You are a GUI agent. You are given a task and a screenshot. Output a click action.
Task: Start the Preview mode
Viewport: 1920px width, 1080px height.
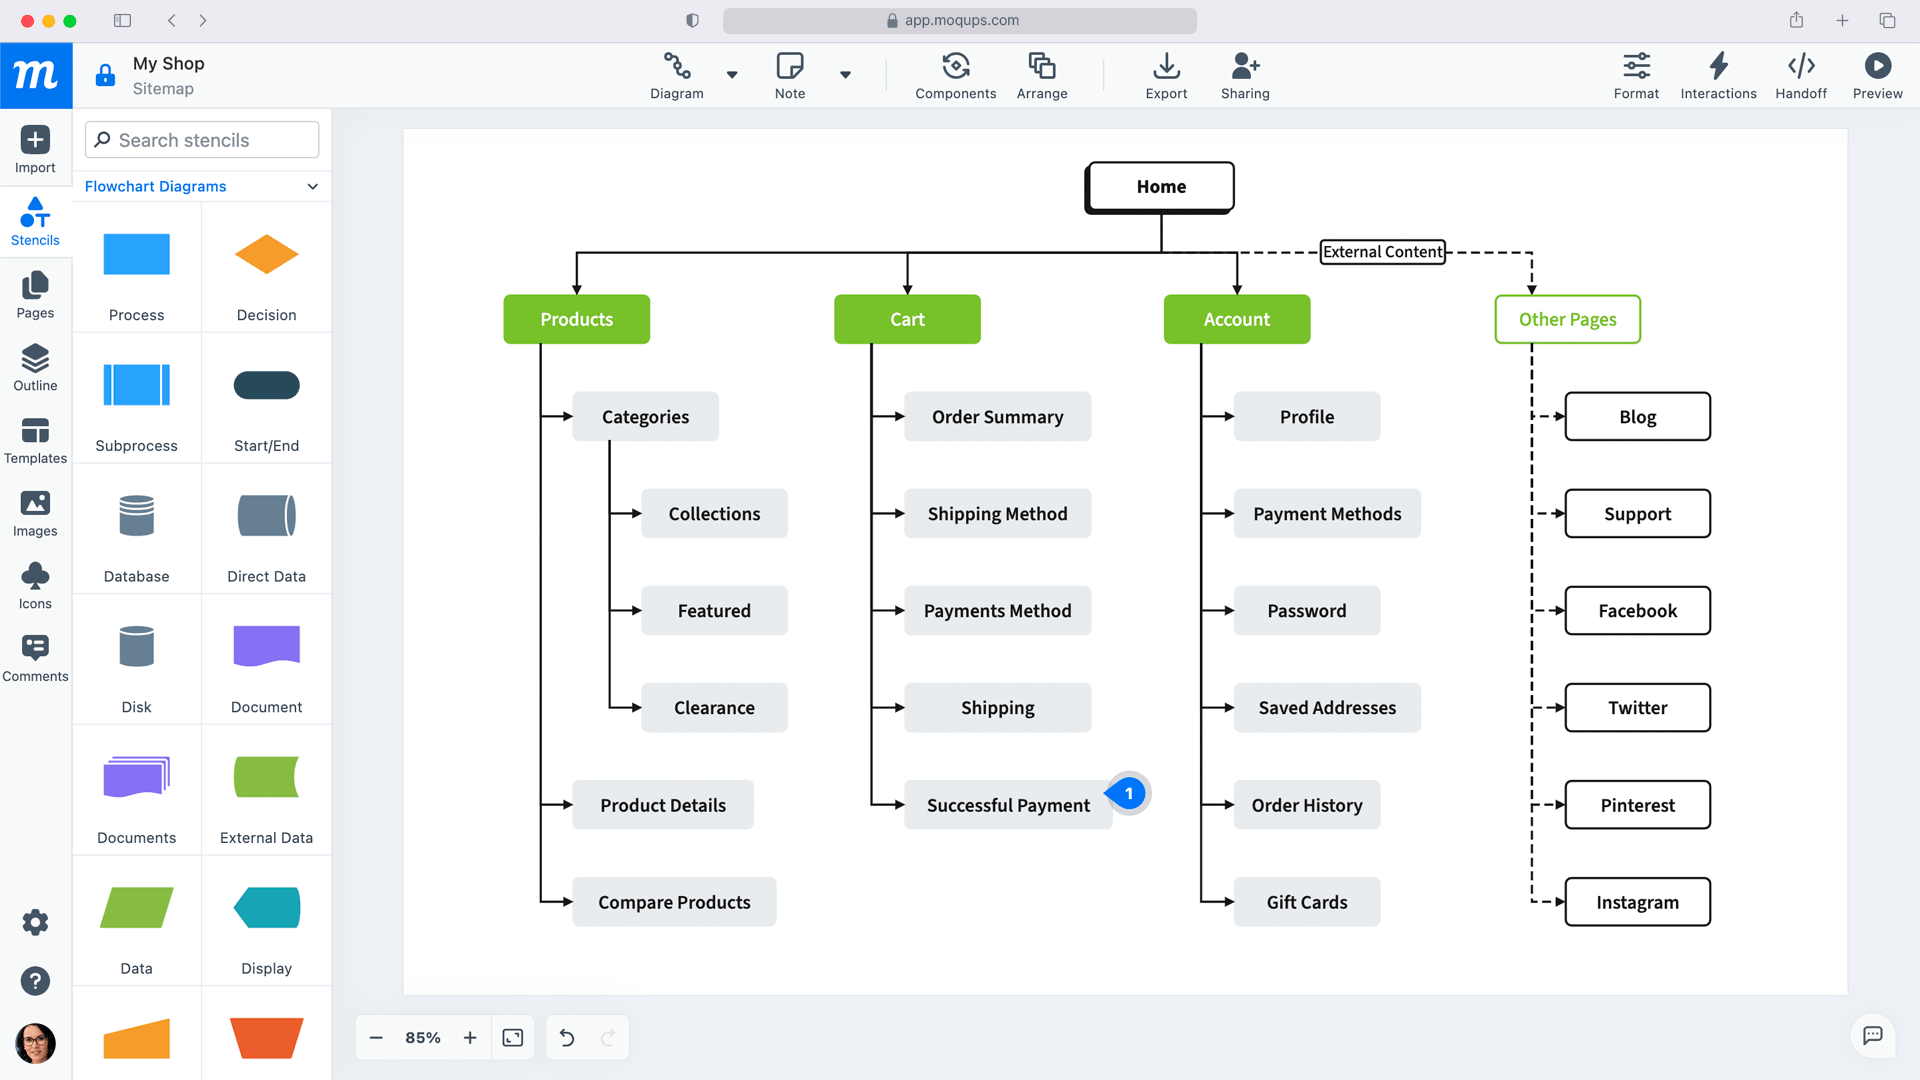coord(1877,75)
